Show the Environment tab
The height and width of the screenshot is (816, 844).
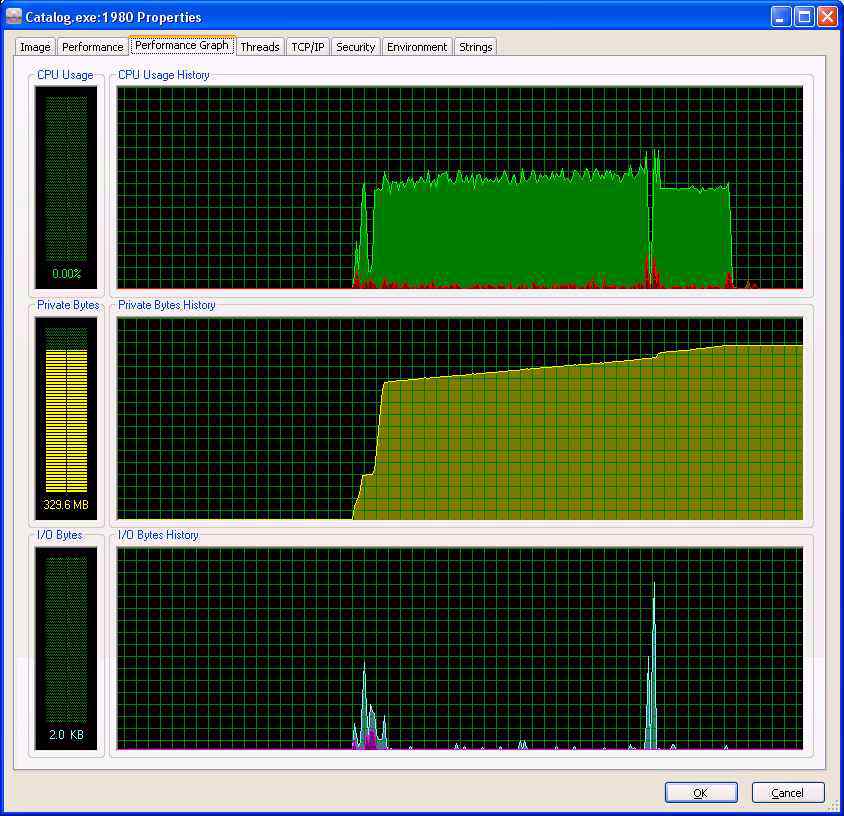[417, 47]
